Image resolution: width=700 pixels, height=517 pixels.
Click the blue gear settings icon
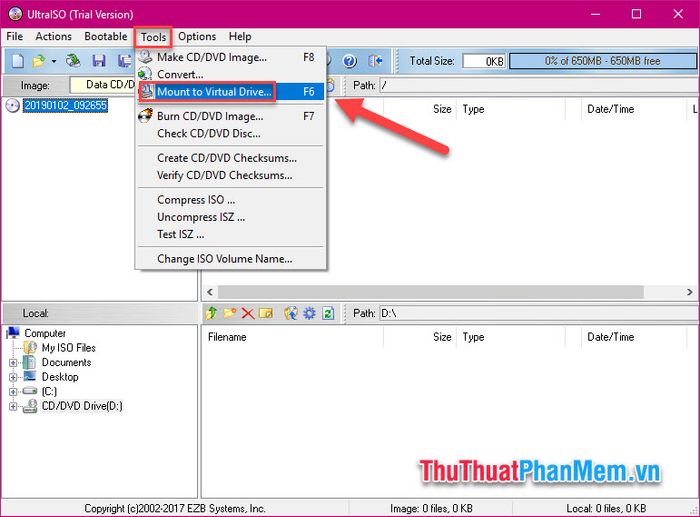point(309,313)
